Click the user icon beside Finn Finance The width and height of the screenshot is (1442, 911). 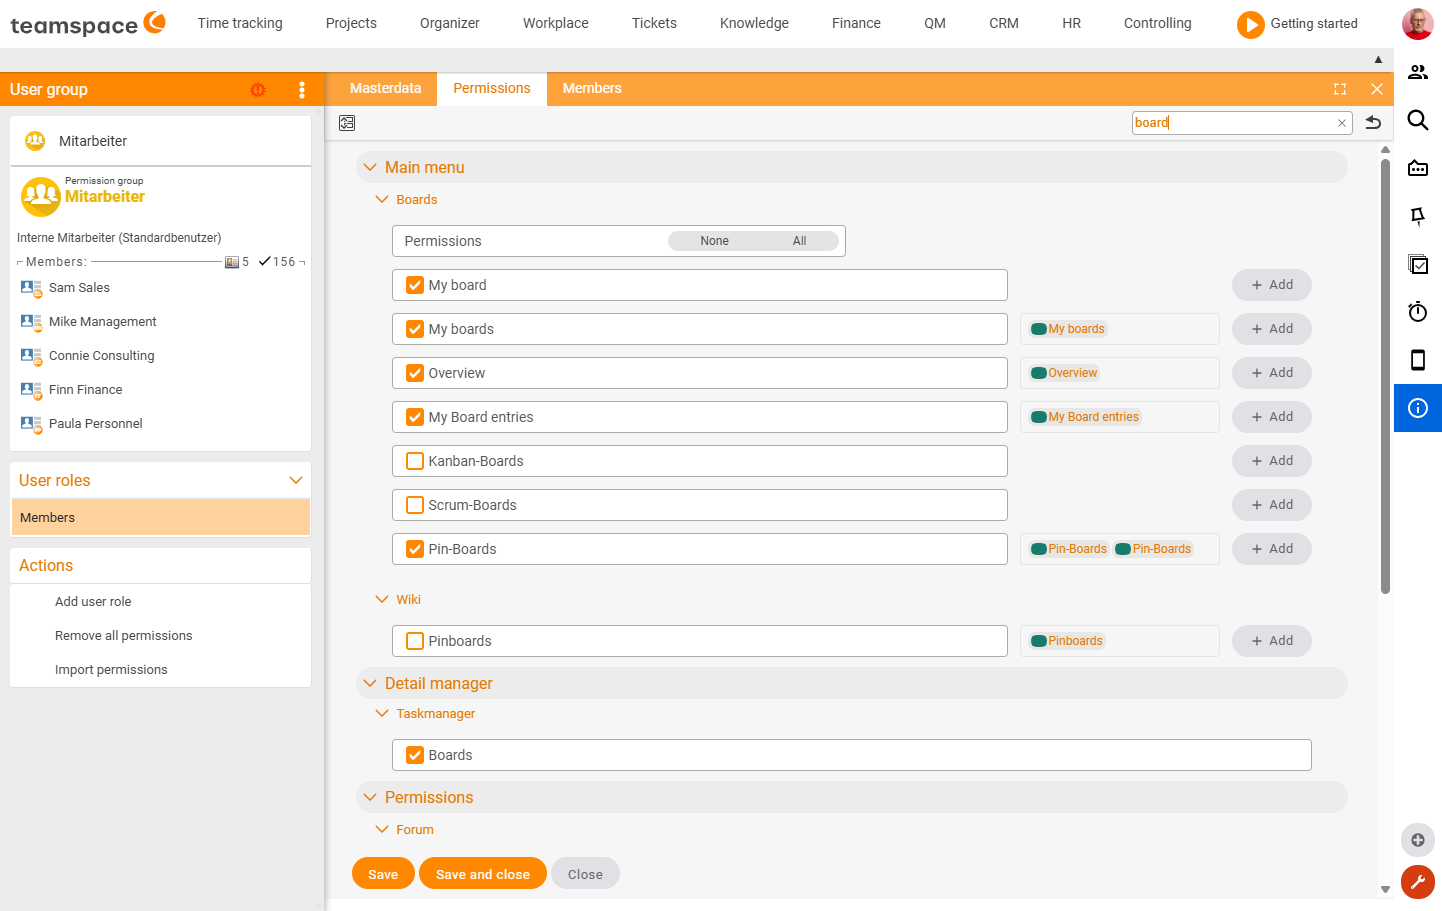click(x=31, y=390)
